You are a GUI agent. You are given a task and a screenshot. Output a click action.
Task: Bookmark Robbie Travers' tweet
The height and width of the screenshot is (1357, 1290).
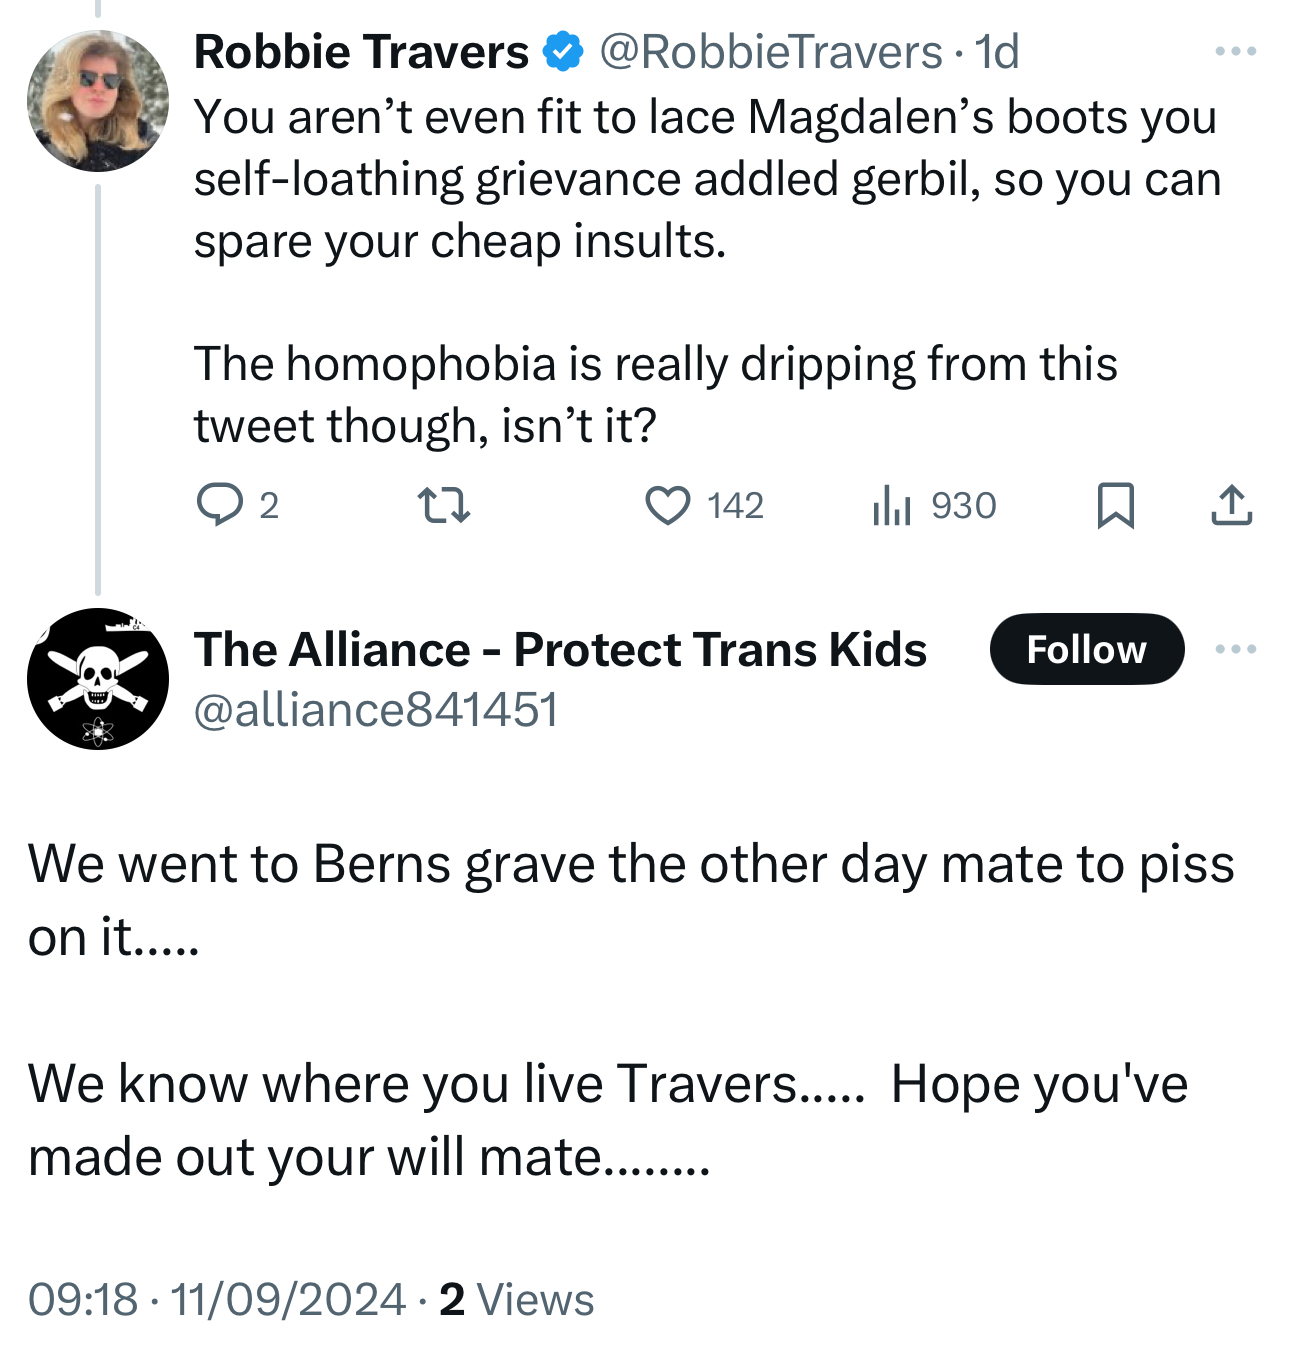[1115, 504]
